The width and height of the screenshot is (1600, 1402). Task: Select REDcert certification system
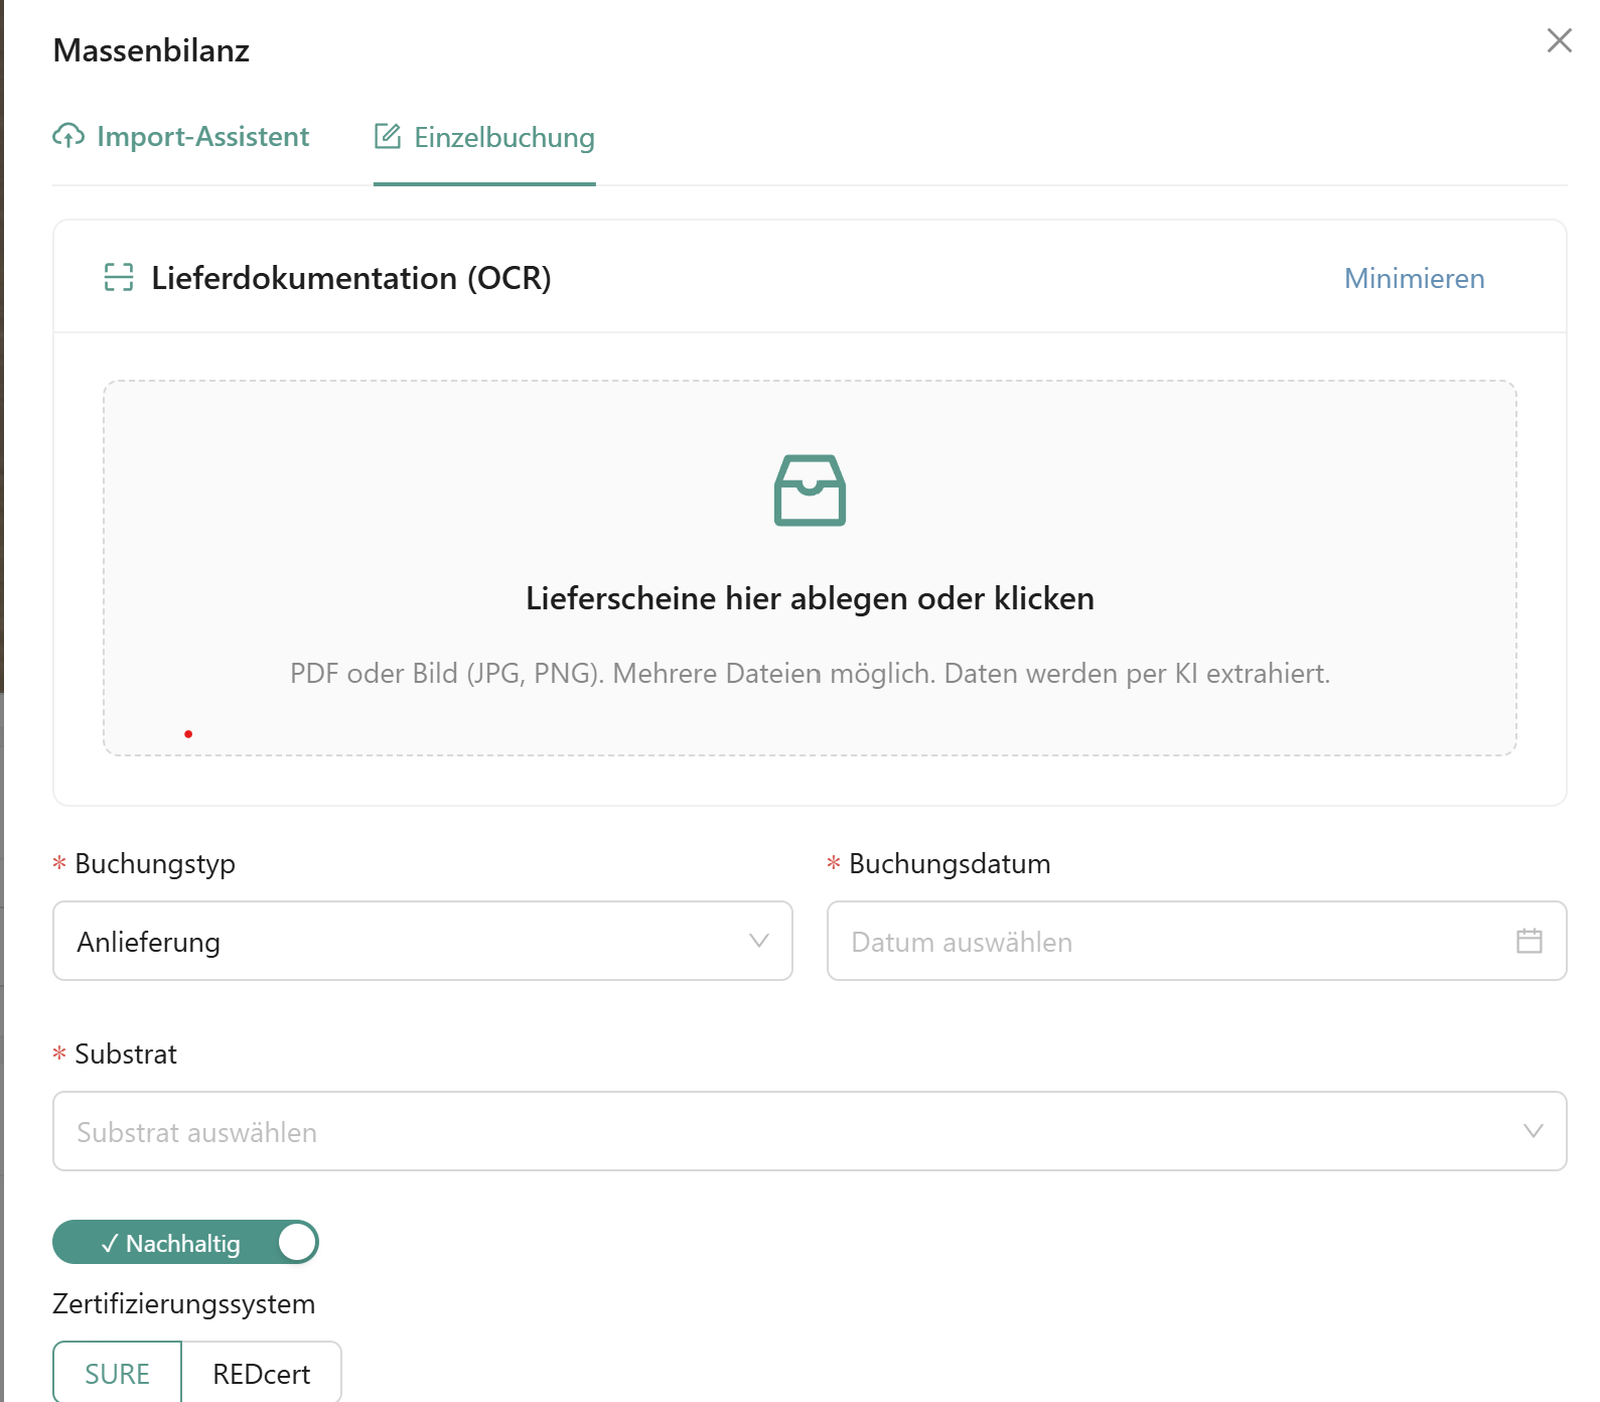[261, 1373]
